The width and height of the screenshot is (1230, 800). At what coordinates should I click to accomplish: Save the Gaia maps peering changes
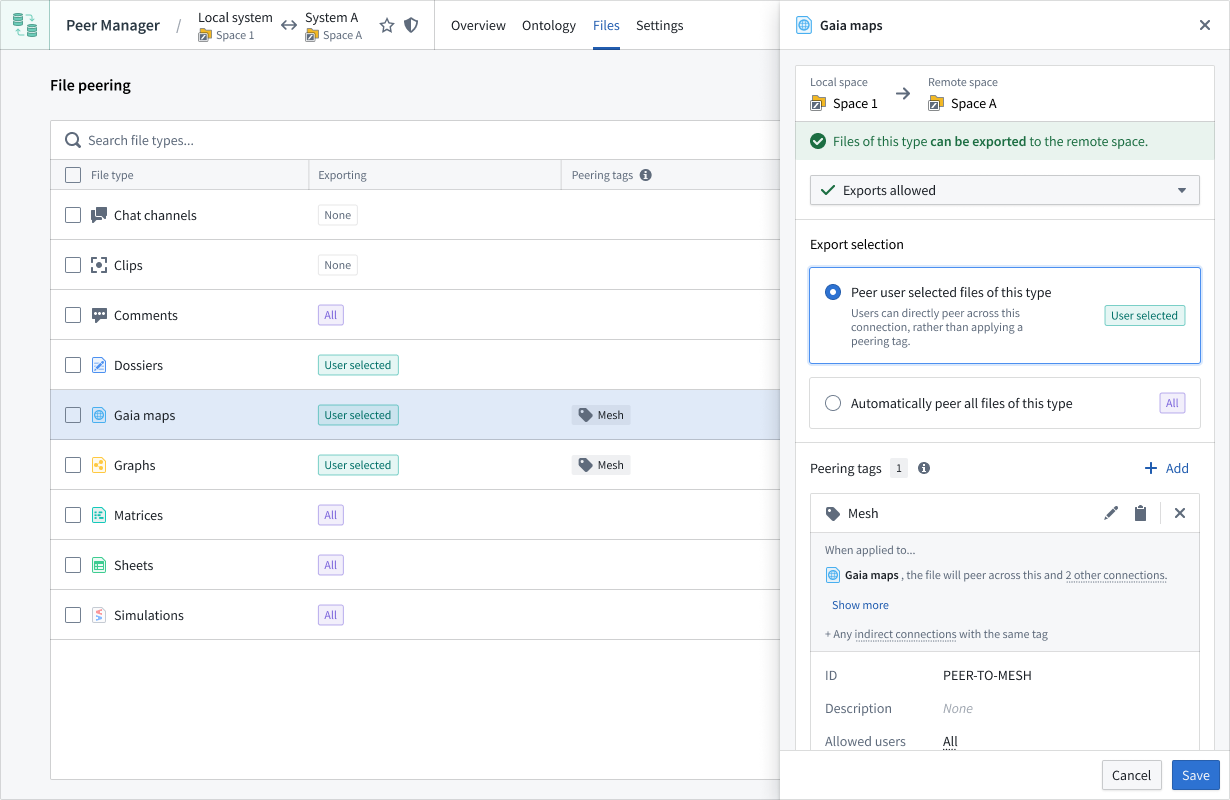[1195, 775]
